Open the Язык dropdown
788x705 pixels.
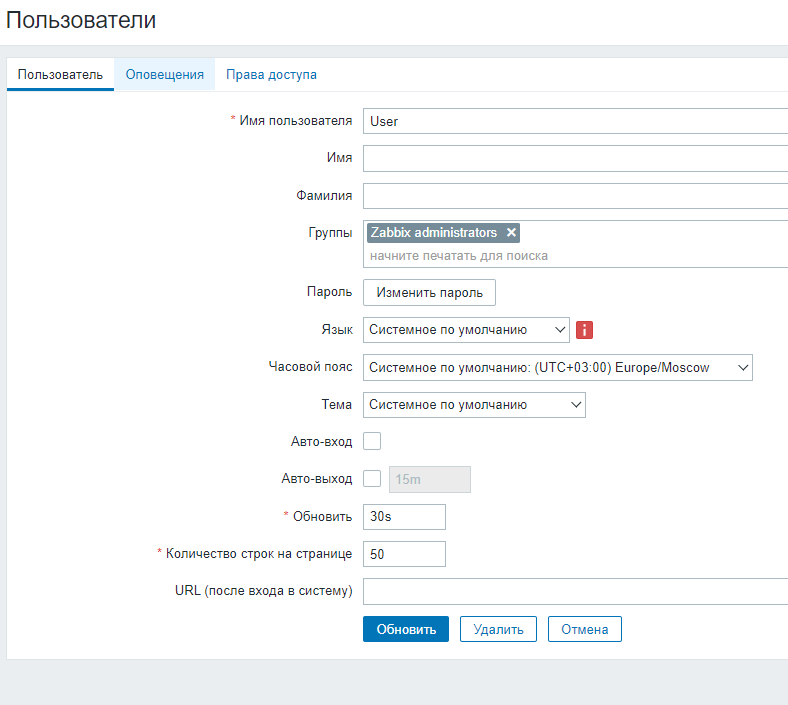[466, 330]
